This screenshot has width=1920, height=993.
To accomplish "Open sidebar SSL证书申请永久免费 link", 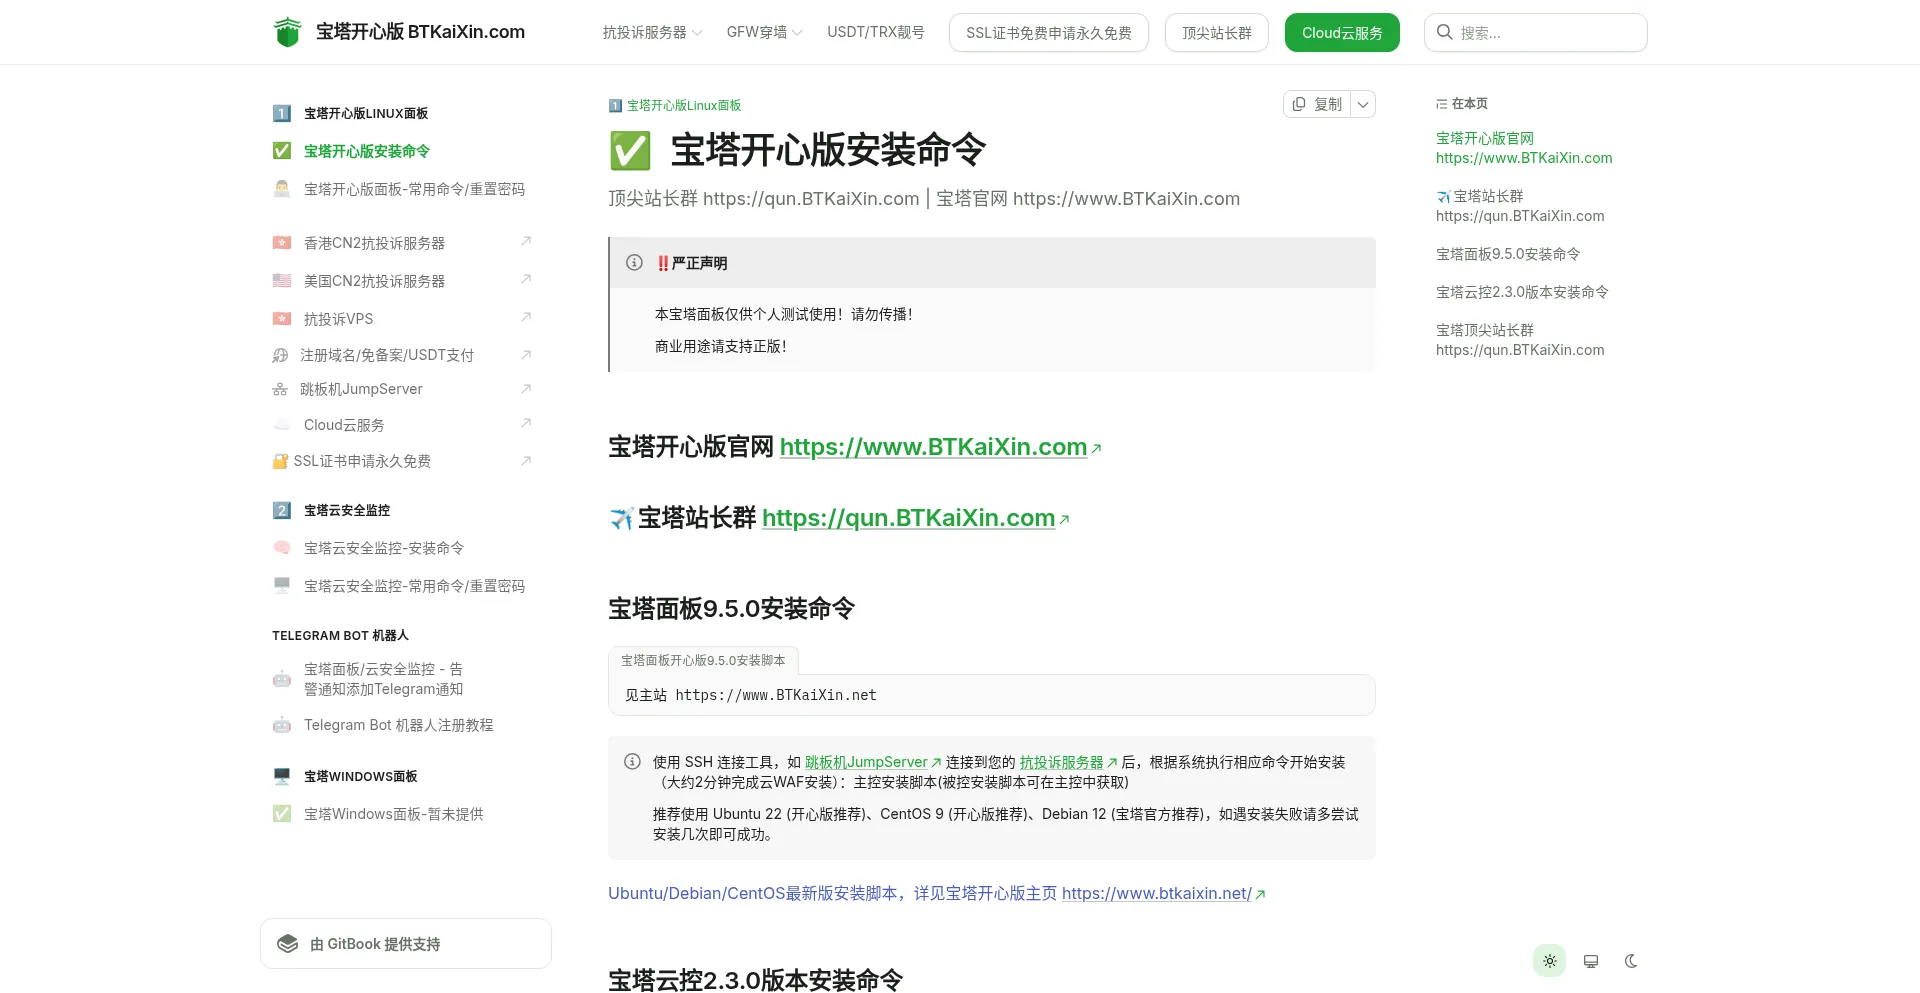I will [x=362, y=461].
